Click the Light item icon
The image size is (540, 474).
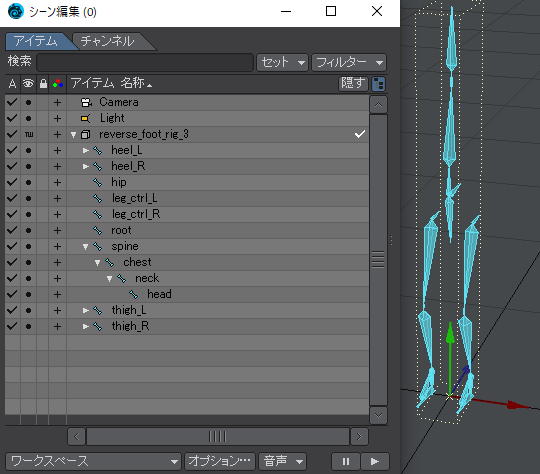click(x=85, y=118)
